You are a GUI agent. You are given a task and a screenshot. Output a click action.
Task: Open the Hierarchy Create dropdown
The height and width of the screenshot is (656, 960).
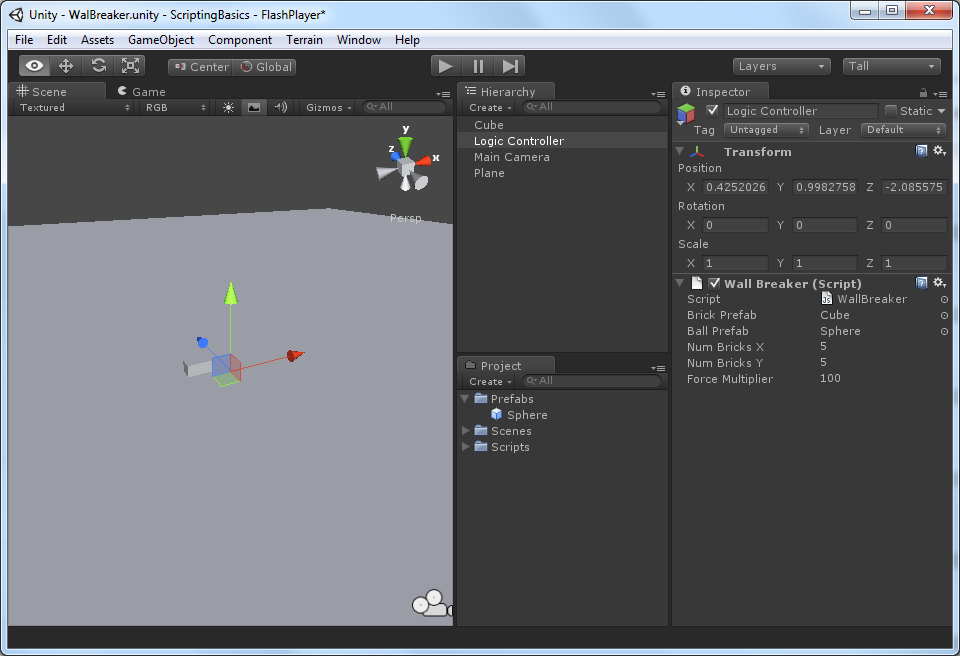[490, 107]
